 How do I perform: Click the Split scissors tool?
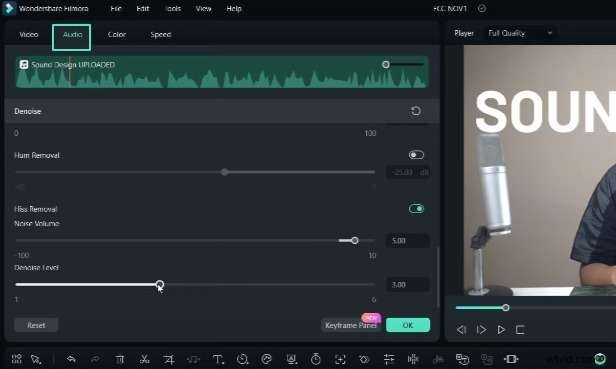click(x=145, y=359)
